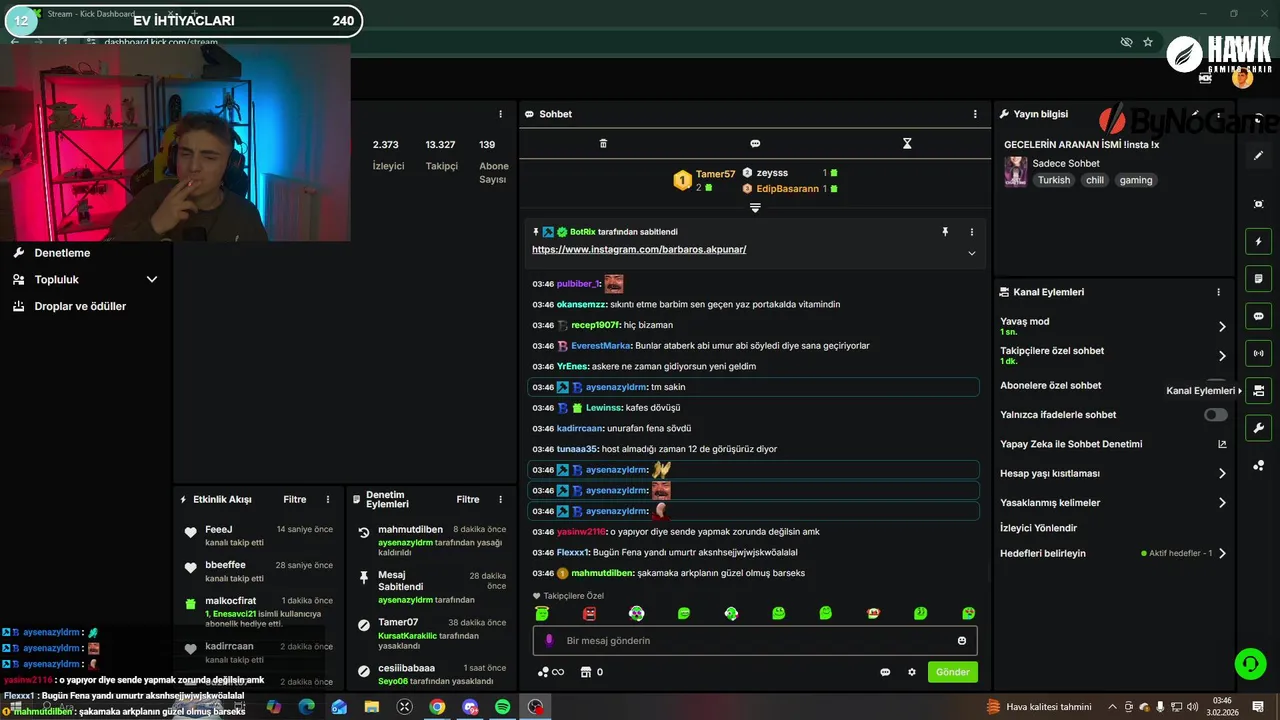Image resolution: width=1280 pixels, height=720 pixels.
Task: Click the purple microphone icon in the message box
Action: [549, 641]
